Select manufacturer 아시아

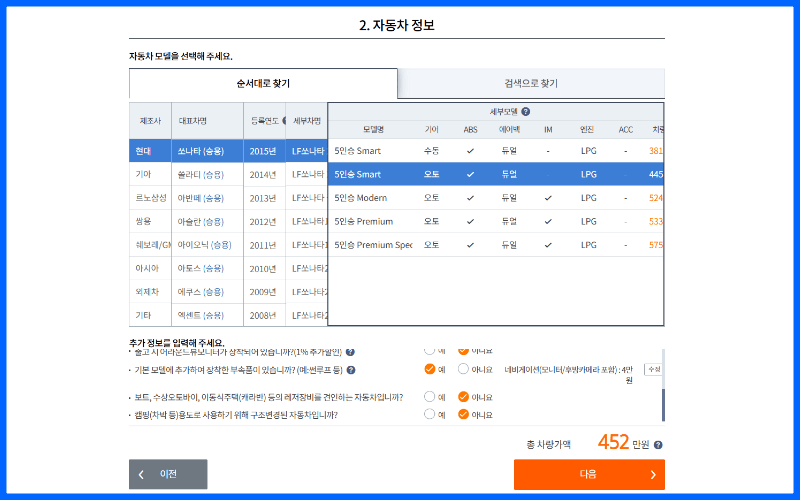point(150,268)
